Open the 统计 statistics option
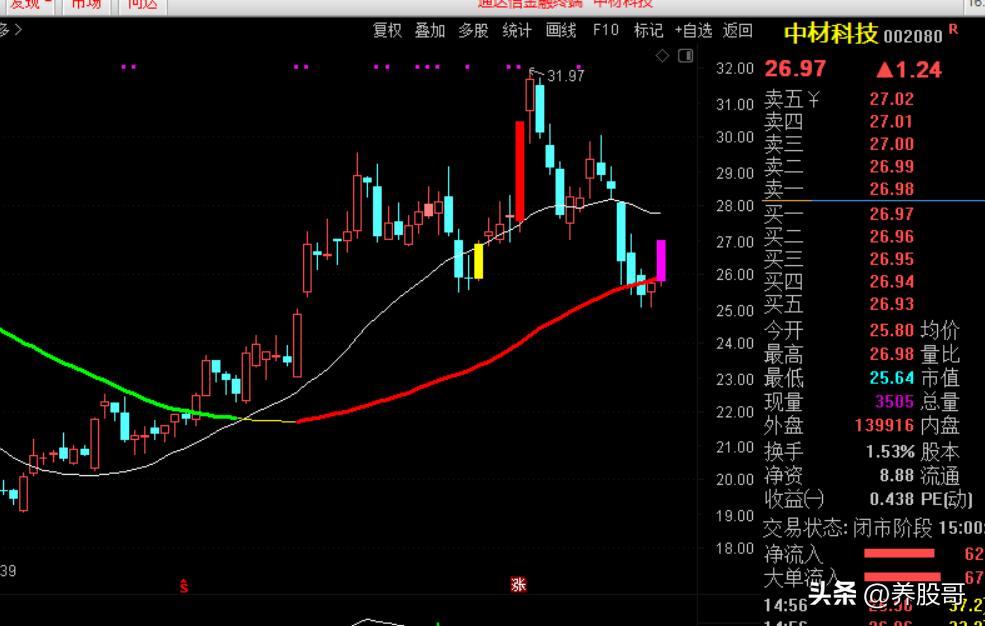985x626 pixels. [516, 30]
